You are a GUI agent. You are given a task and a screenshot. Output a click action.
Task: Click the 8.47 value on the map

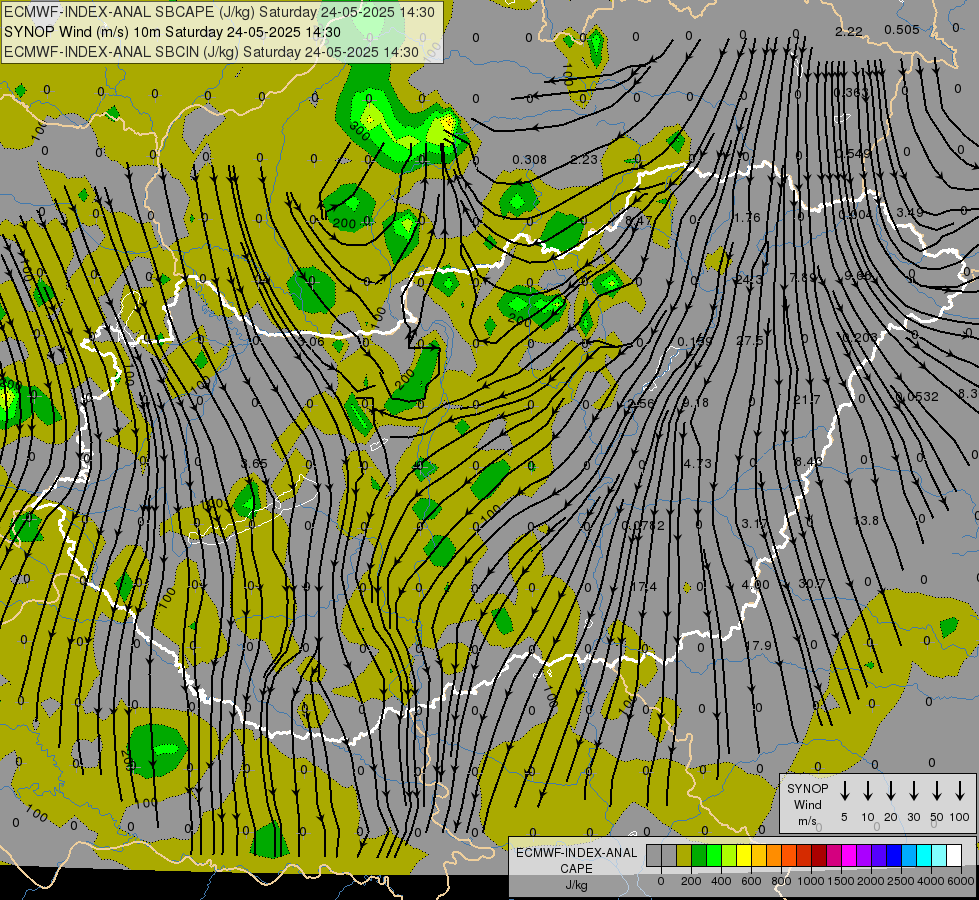(x=638, y=220)
